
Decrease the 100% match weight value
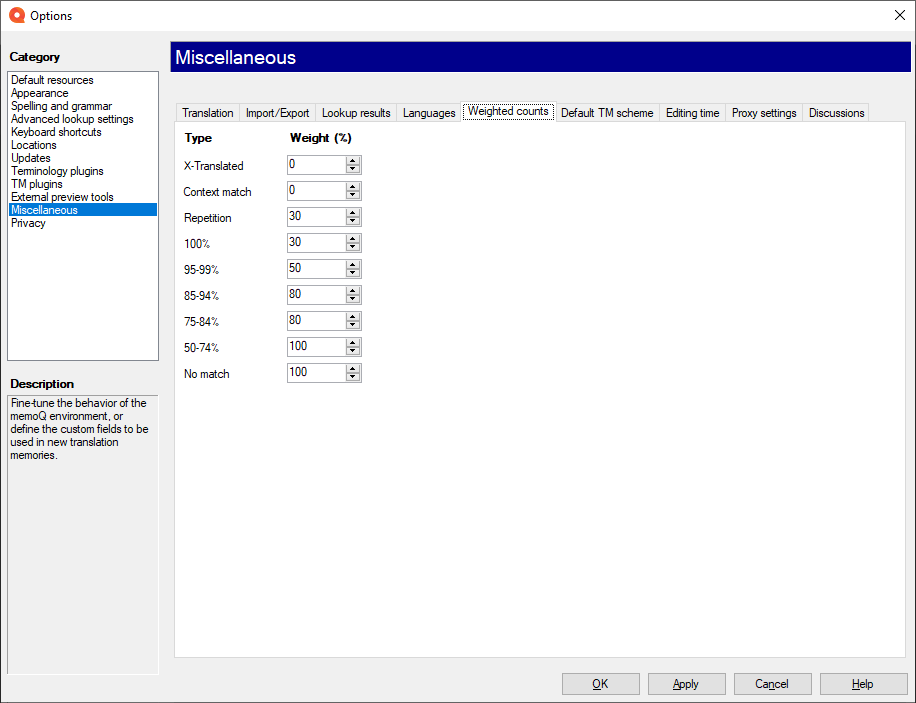coord(352,248)
